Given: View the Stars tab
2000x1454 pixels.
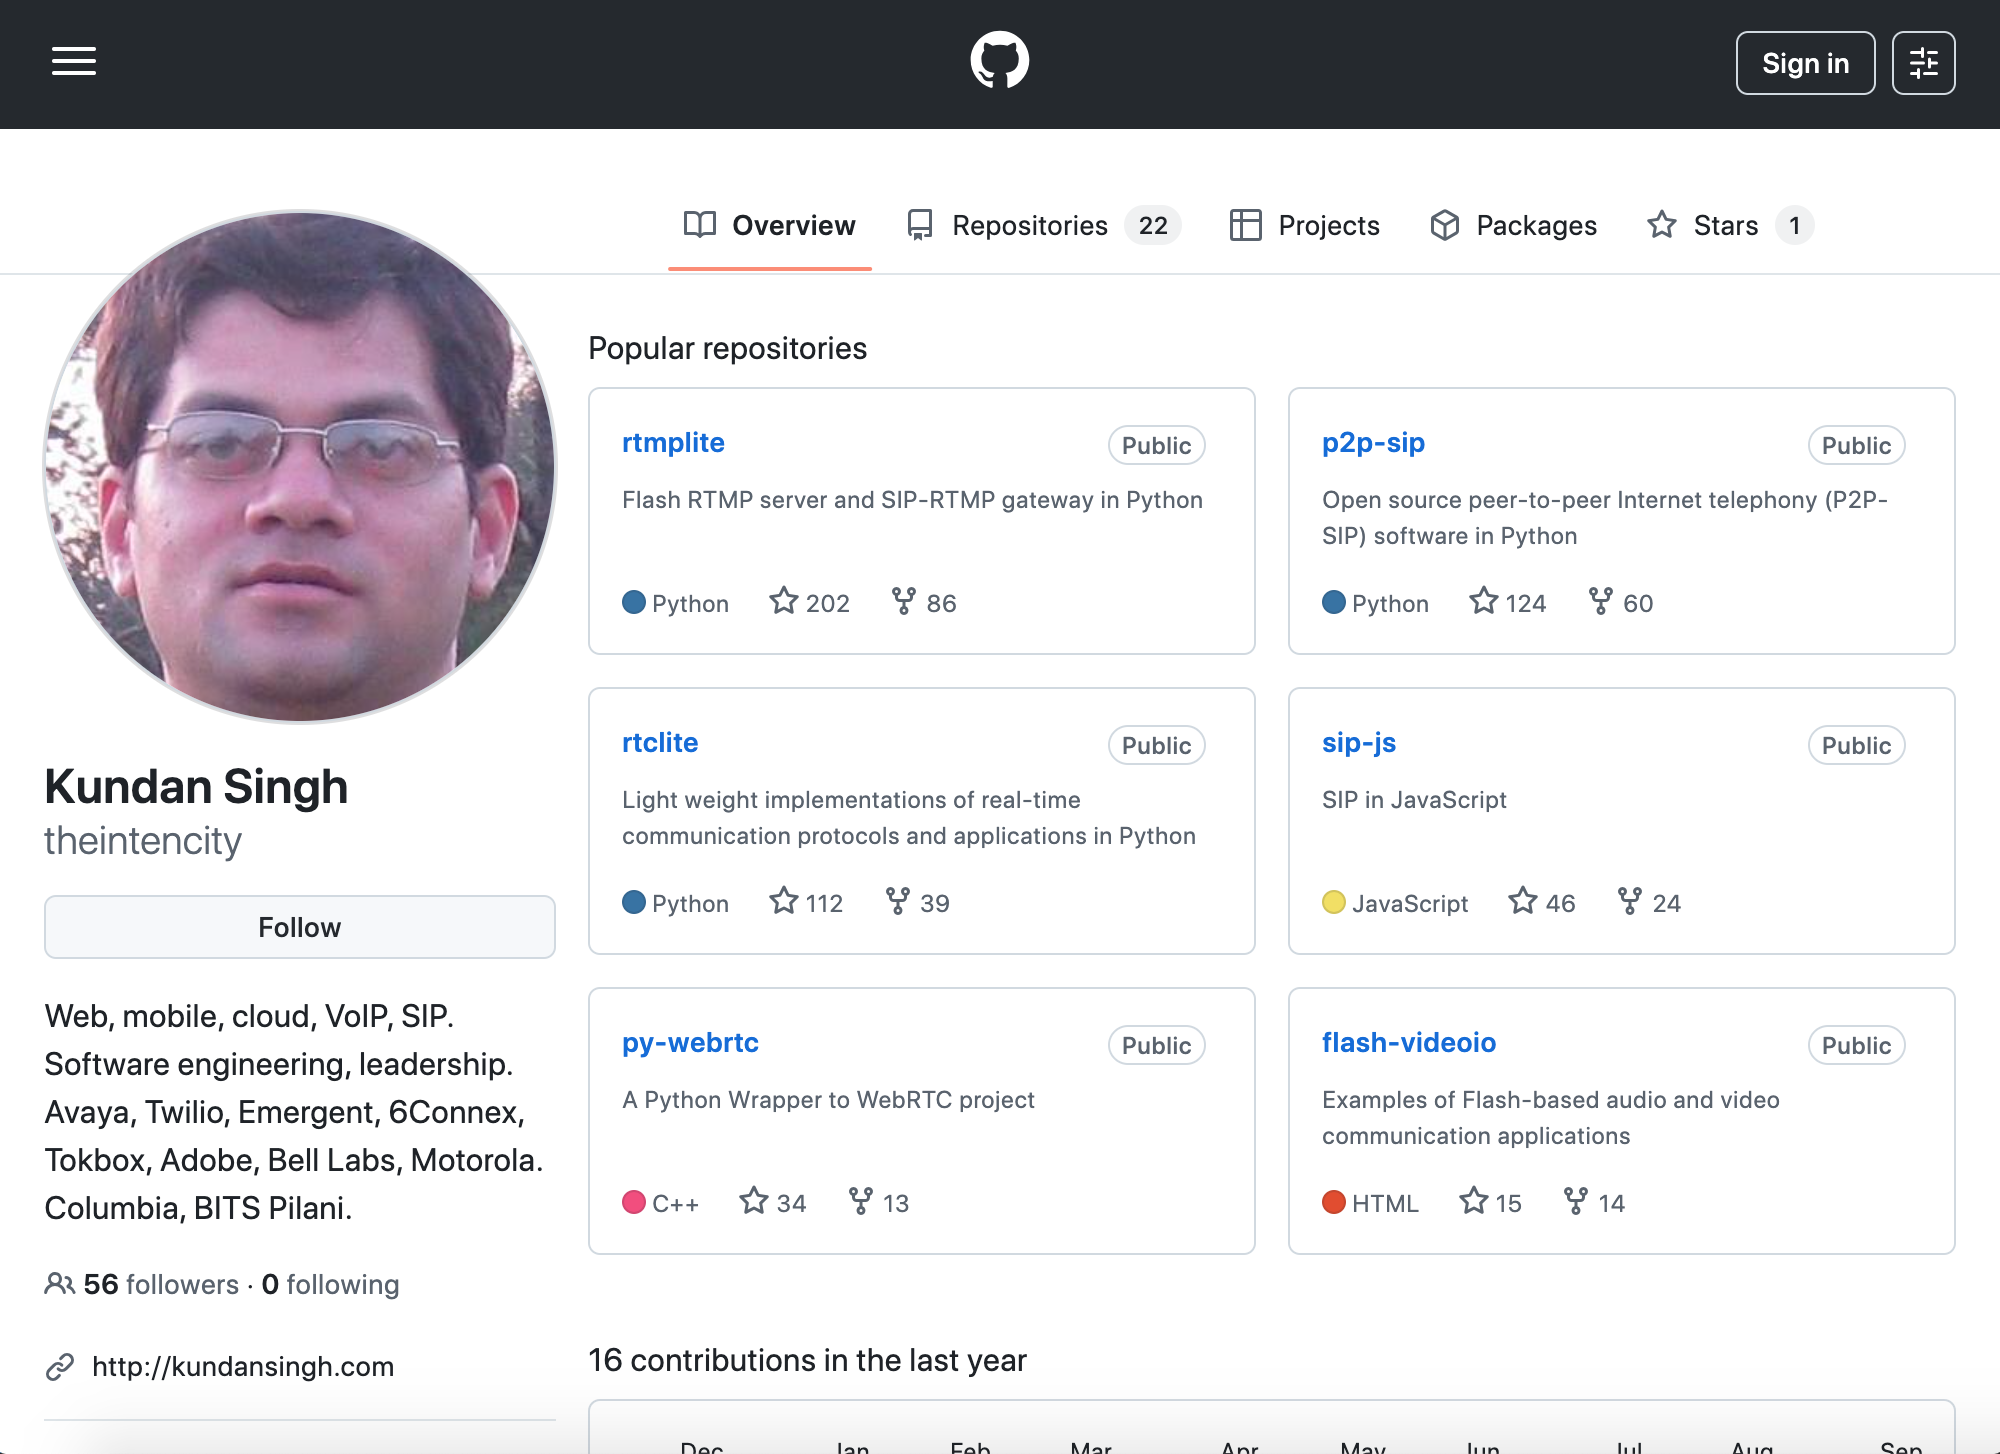Looking at the screenshot, I should (x=1728, y=226).
